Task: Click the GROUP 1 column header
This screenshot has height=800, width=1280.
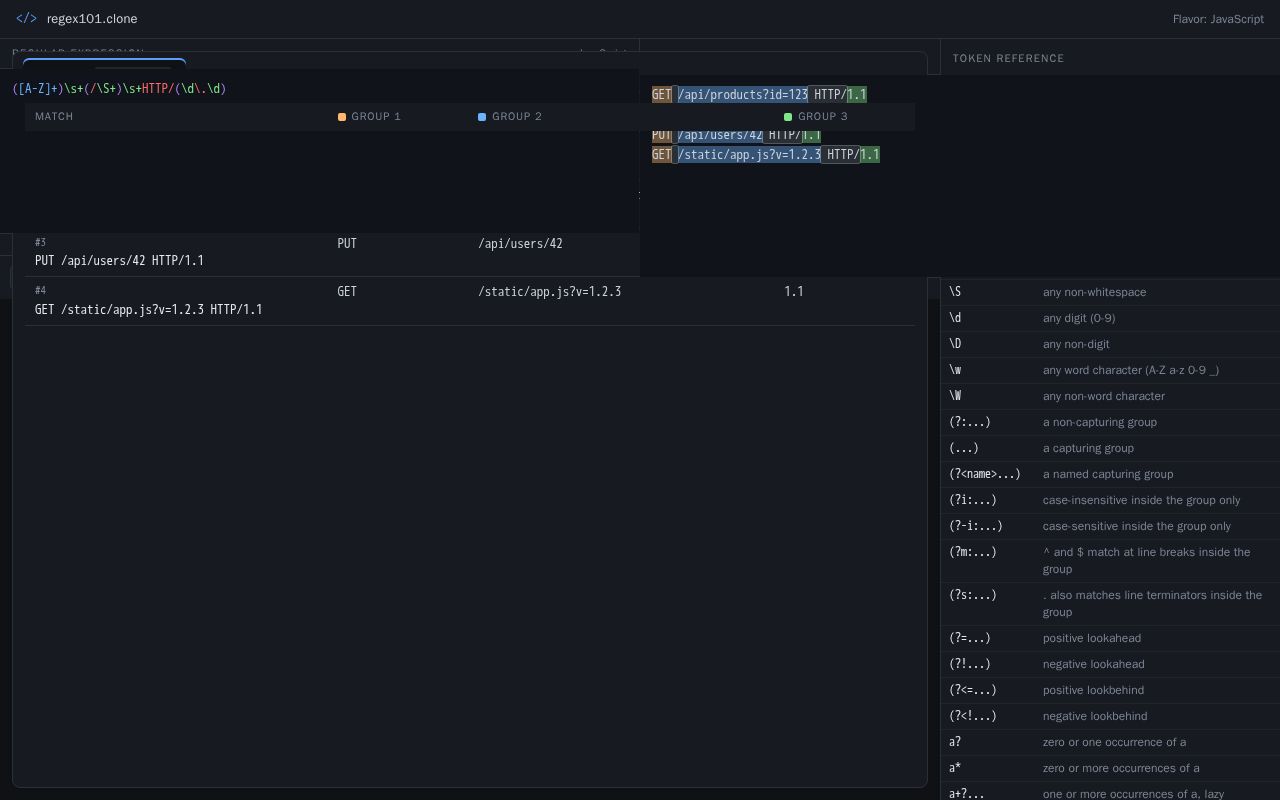Action: (x=369, y=117)
